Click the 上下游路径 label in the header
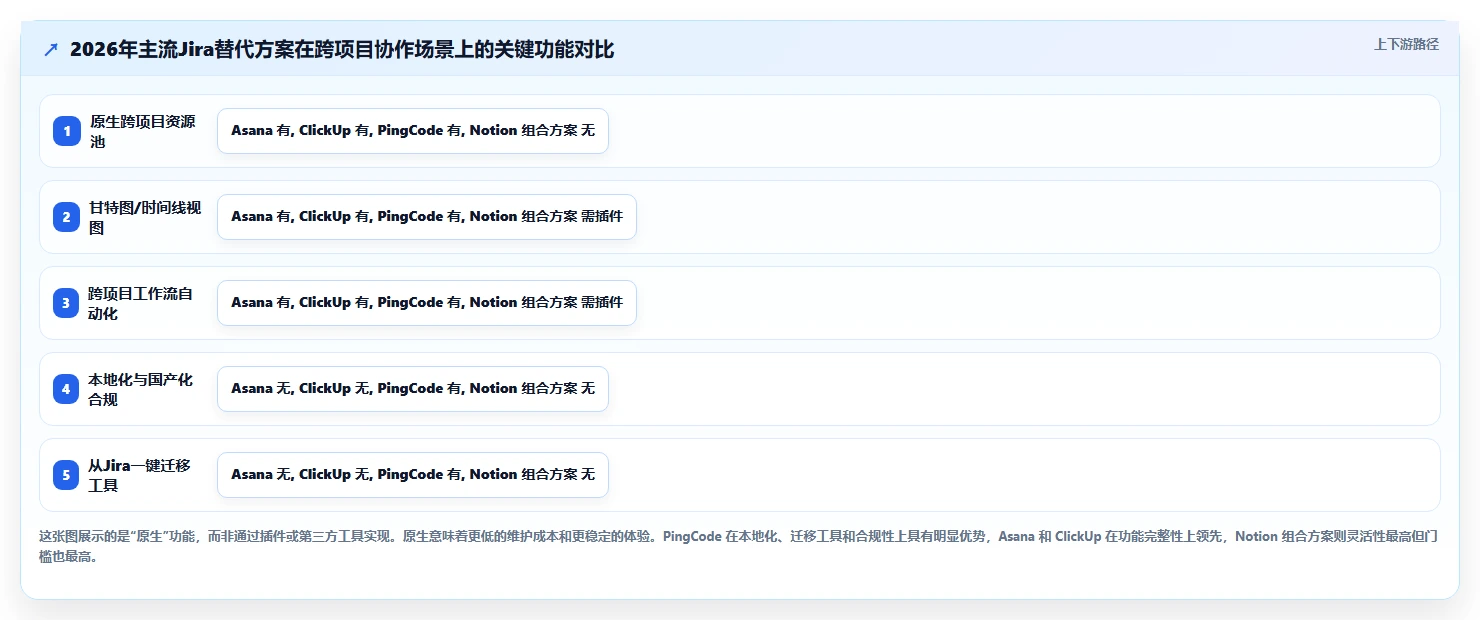This screenshot has height=620, width=1480. [x=1406, y=44]
